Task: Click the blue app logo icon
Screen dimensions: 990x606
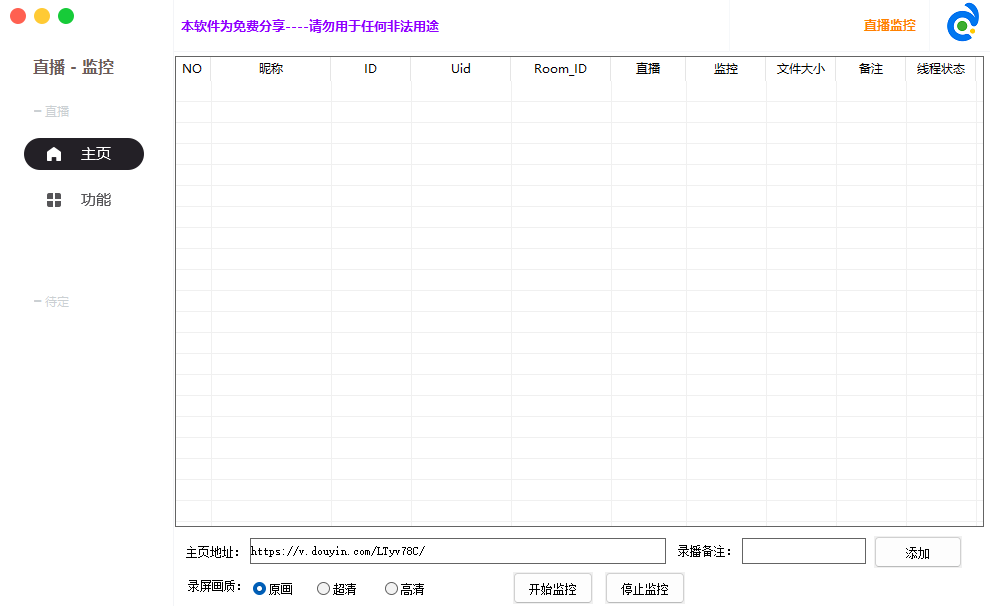Action: pos(962,24)
